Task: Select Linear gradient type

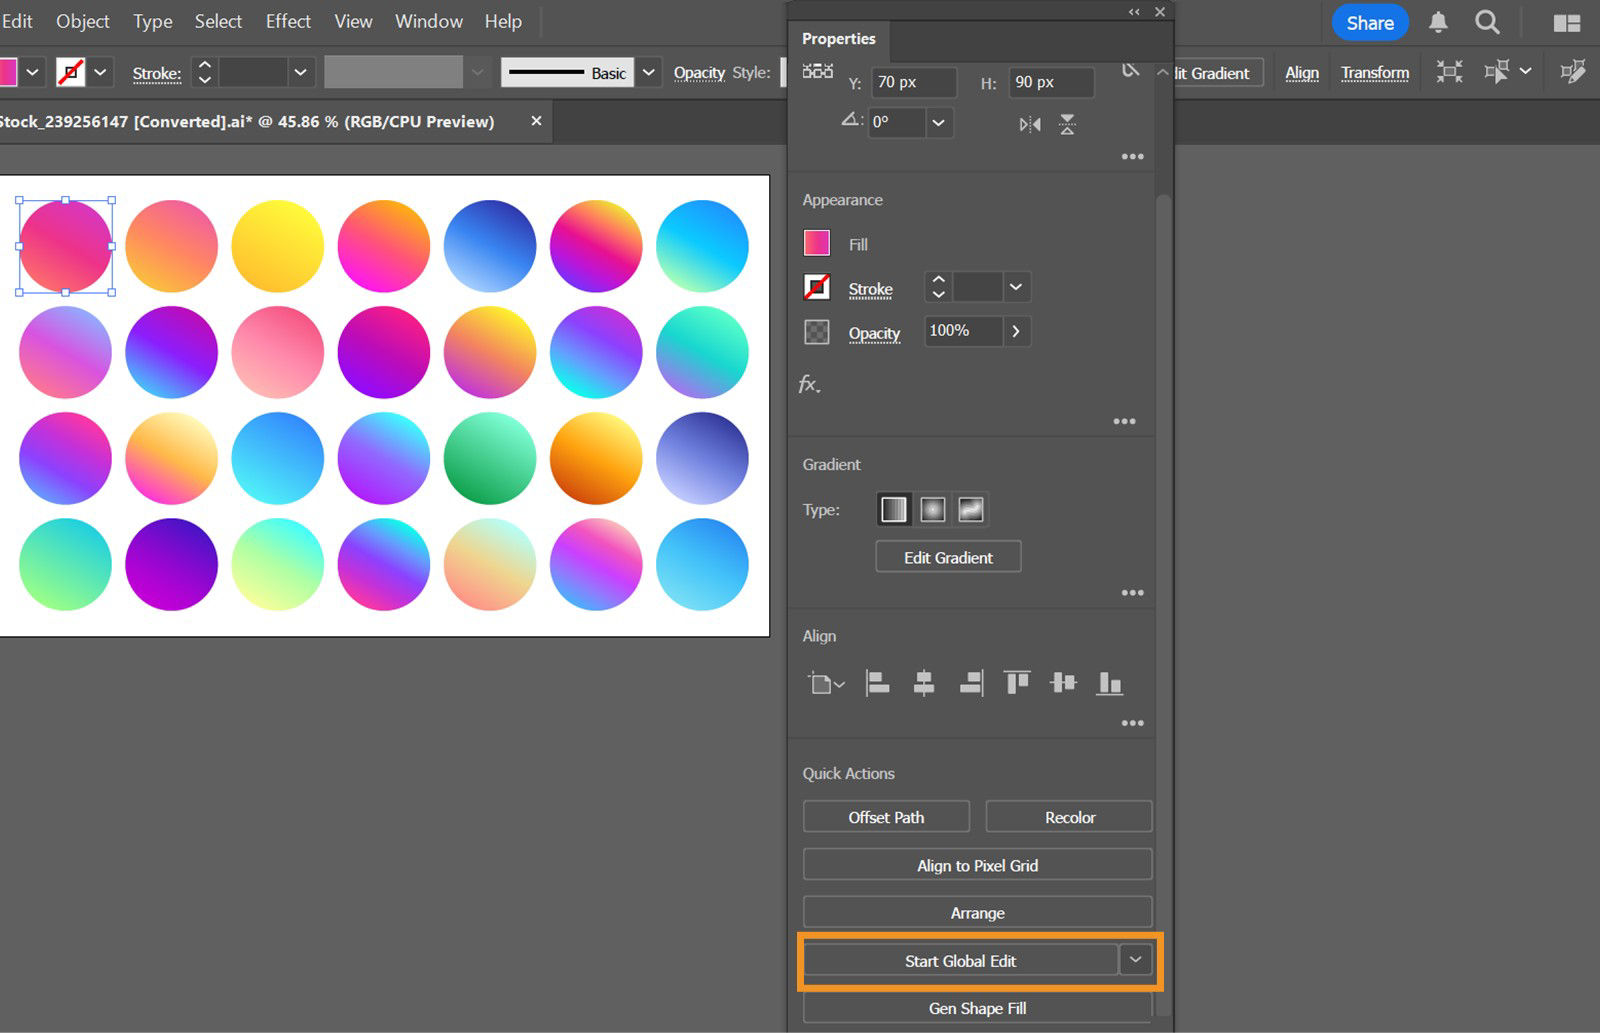Action: click(x=893, y=510)
